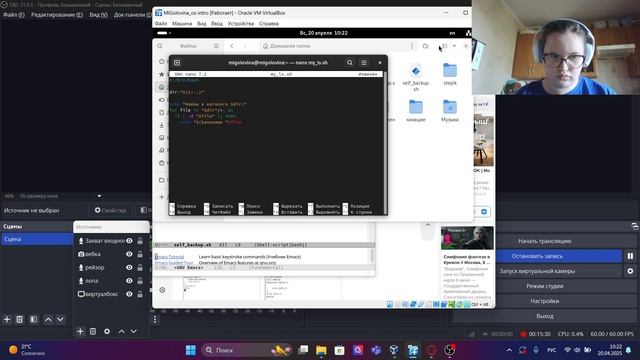Open the terminal hamburger menu
Viewport: 640px width, 360px height.
364,62
